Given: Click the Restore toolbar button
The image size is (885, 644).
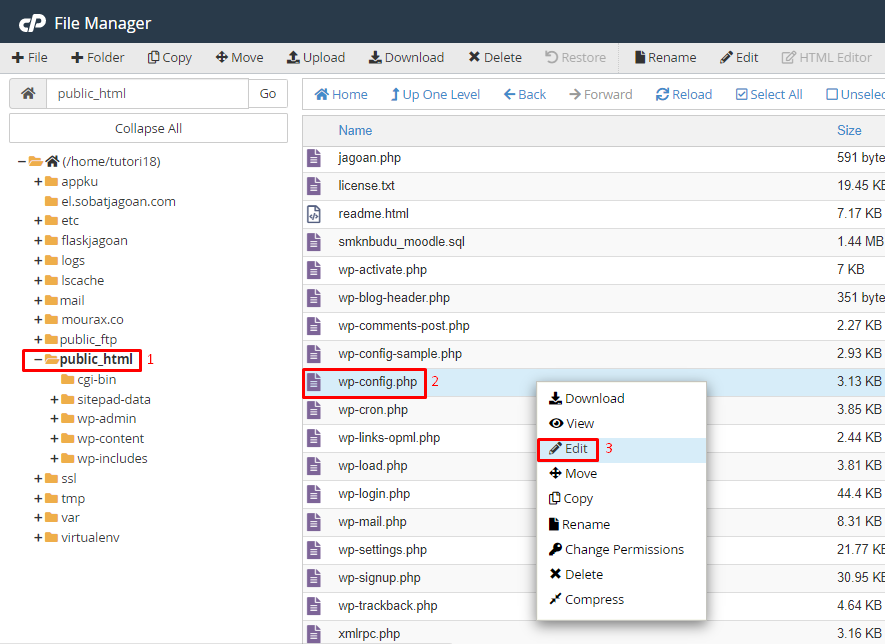Looking at the screenshot, I should [x=575, y=58].
